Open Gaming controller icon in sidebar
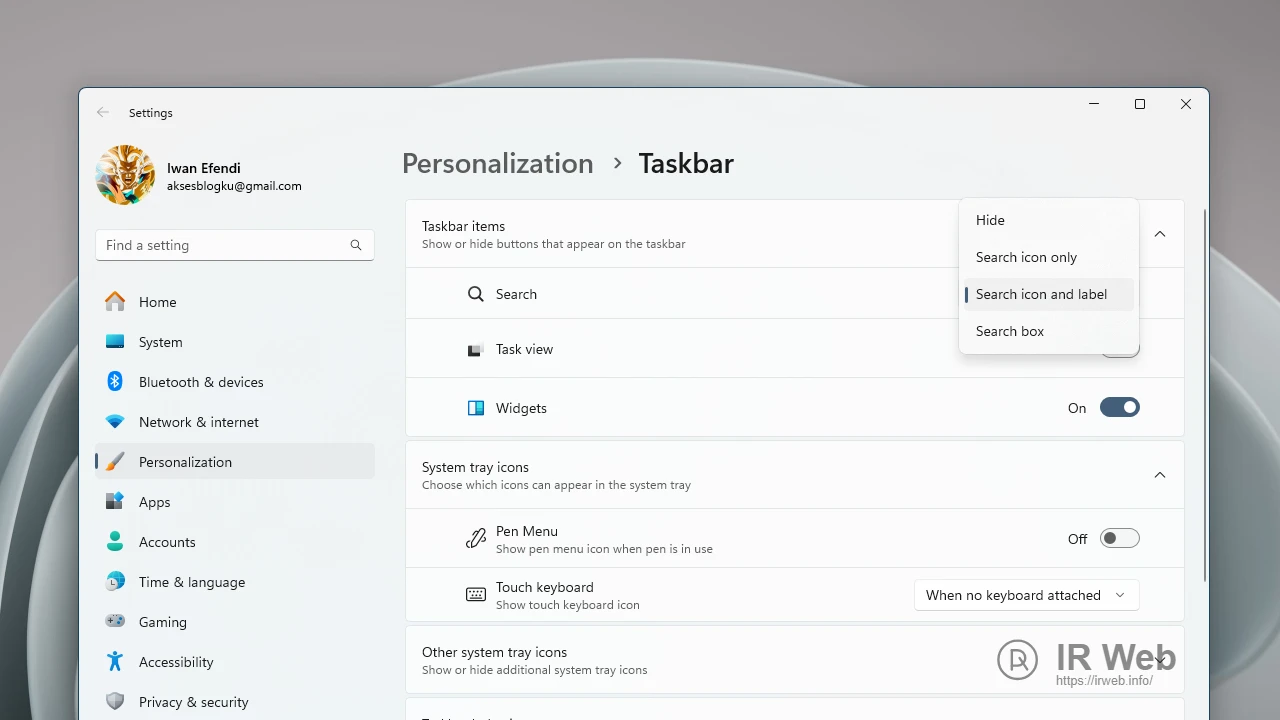Image resolution: width=1280 pixels, height=720 pixels. coord(115,622)
